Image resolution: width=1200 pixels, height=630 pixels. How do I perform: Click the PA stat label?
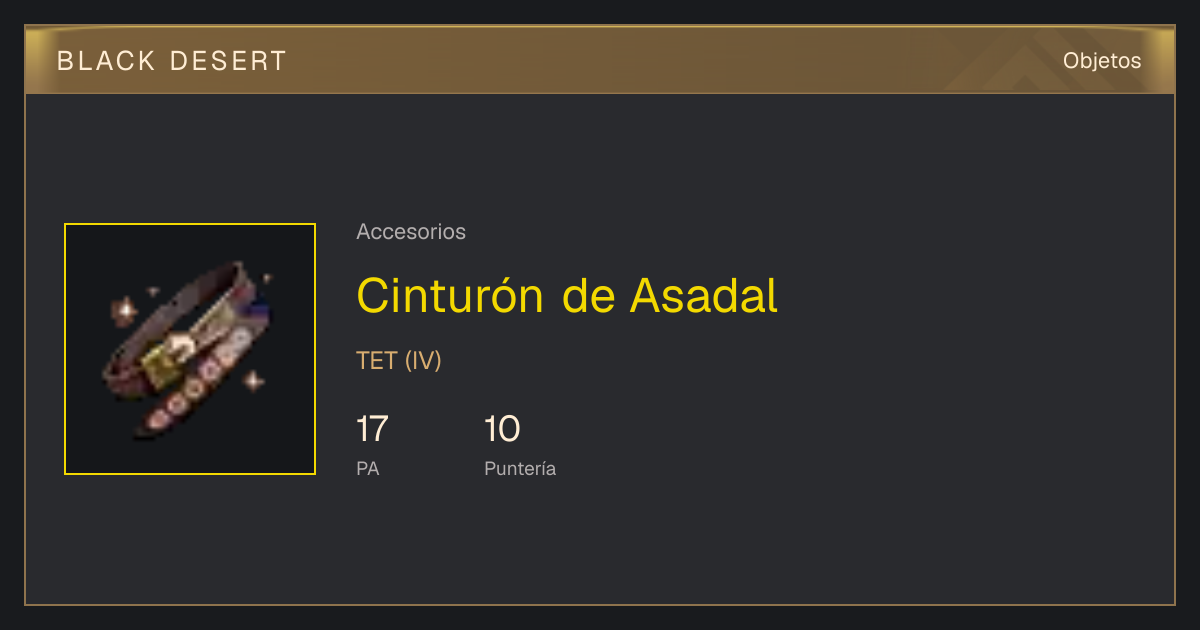[368, 468]
